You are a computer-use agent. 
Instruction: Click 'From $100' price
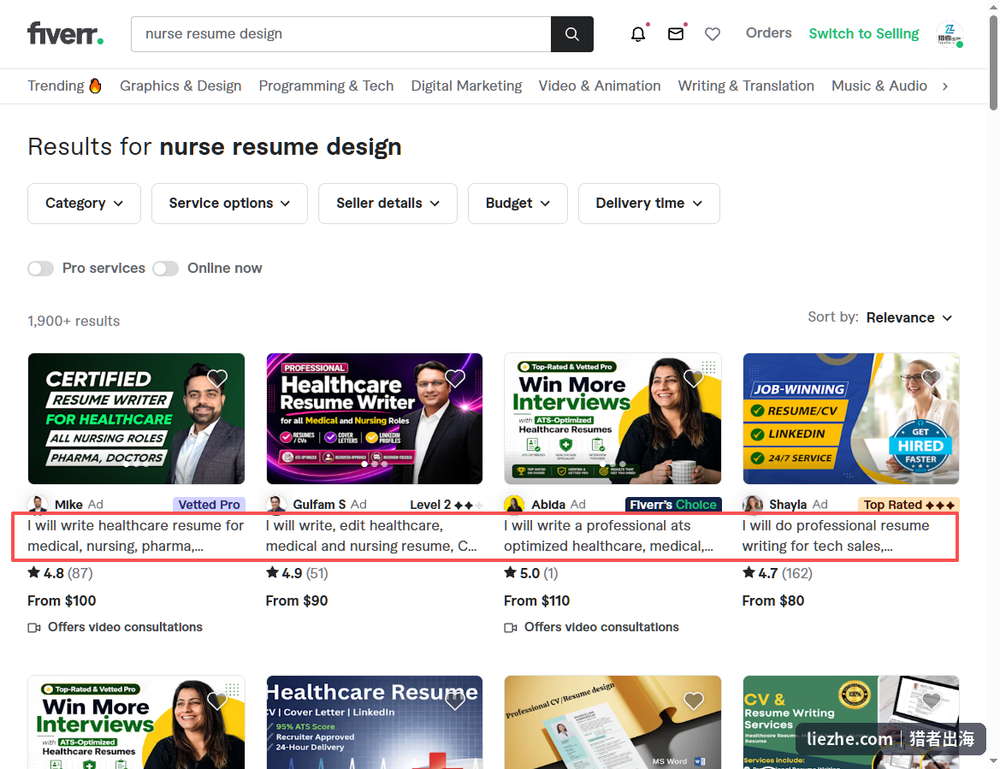(x=62, y=601)
